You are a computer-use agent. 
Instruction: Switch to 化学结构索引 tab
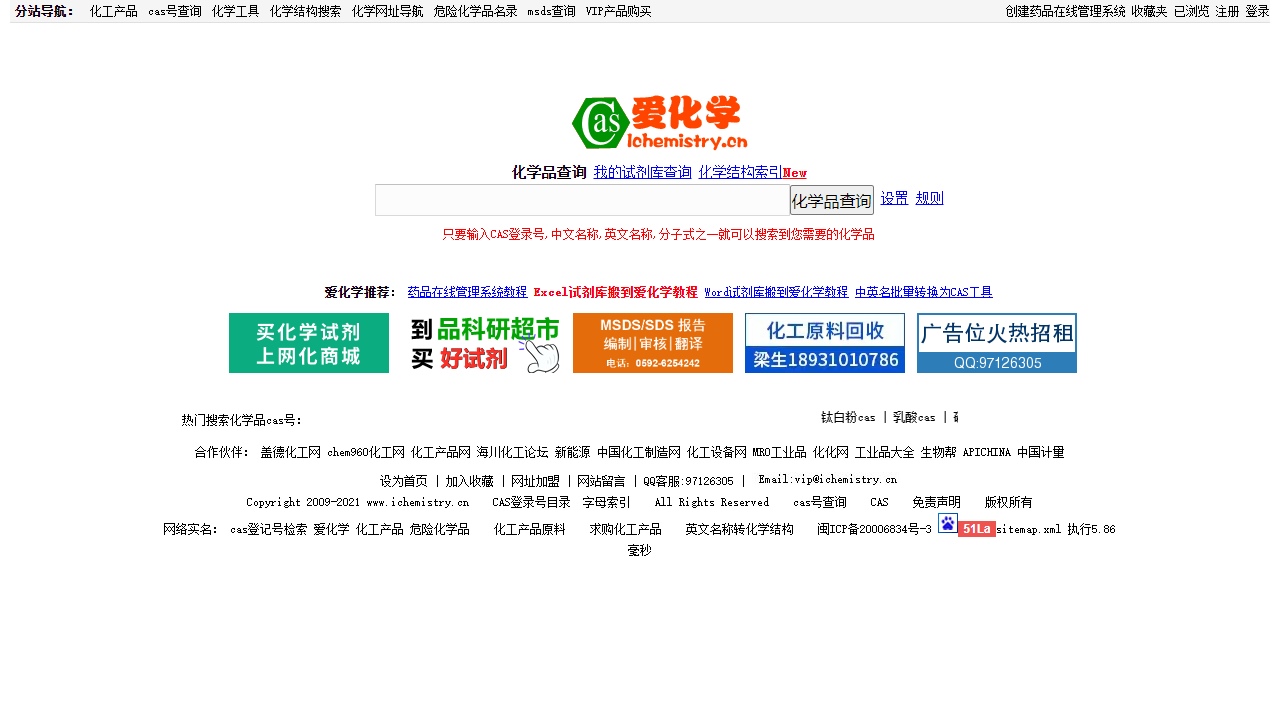coord(741,172)
